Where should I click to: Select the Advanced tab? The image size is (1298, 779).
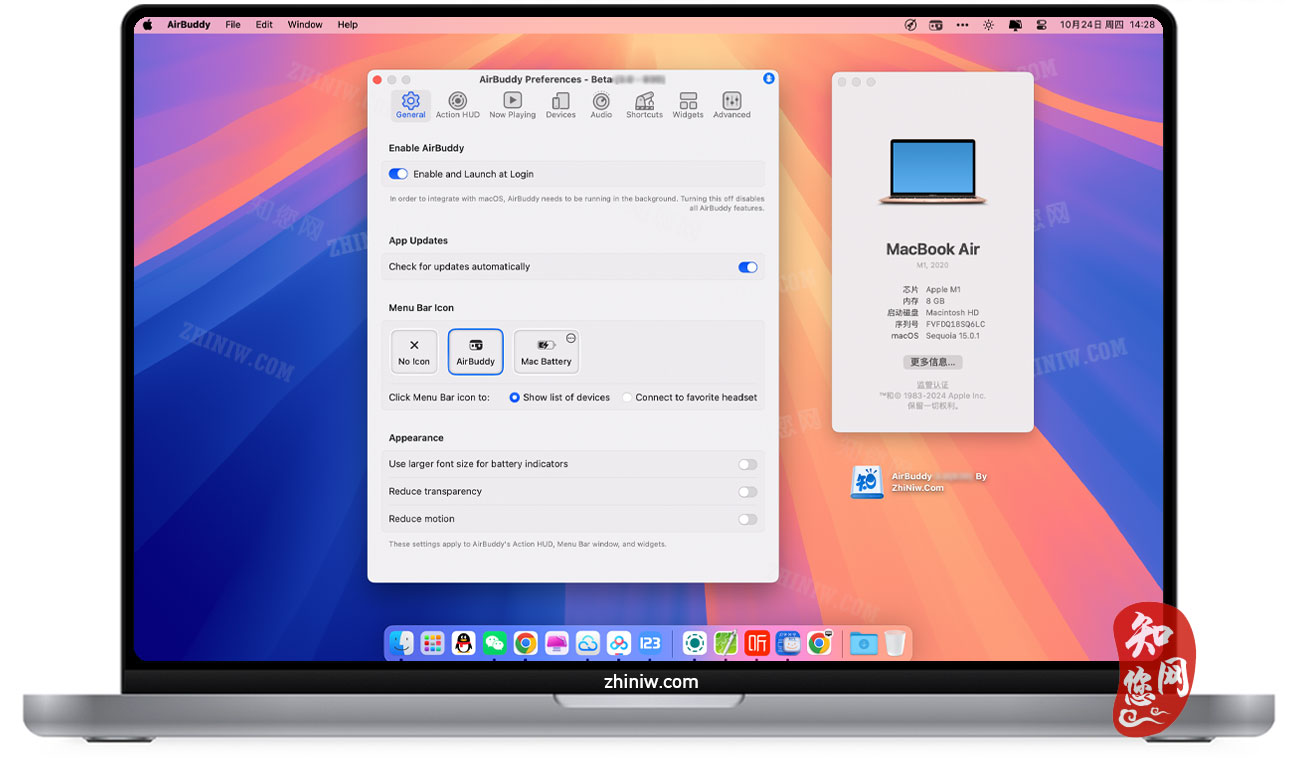point(731,105)
